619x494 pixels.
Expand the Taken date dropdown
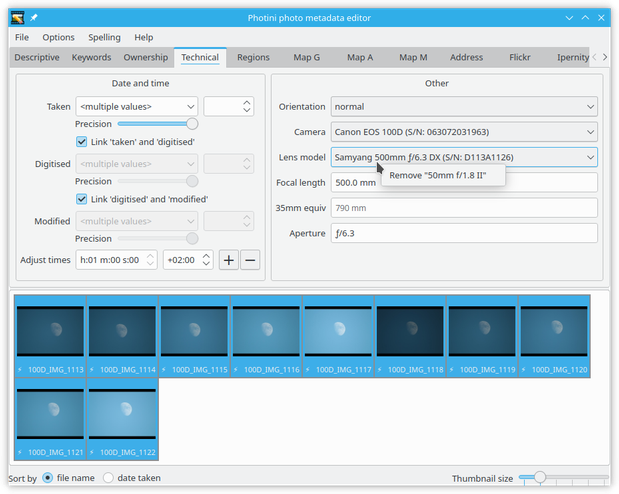point(191,107)
